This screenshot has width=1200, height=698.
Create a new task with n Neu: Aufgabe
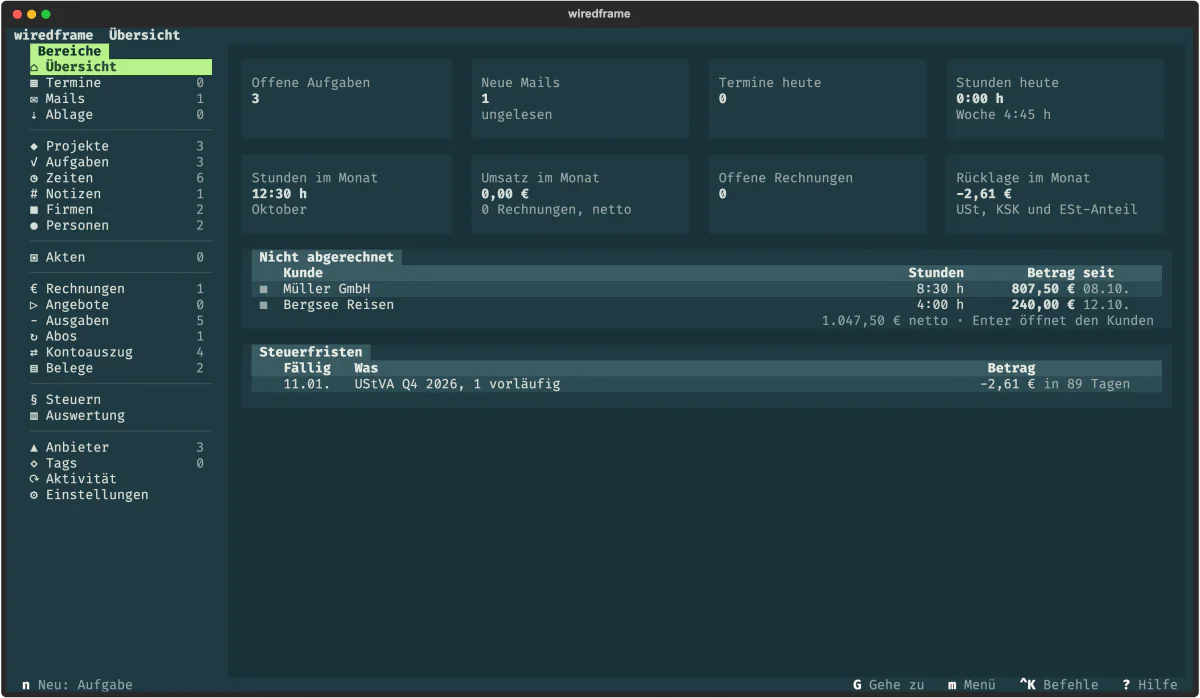tap(77, 685)
